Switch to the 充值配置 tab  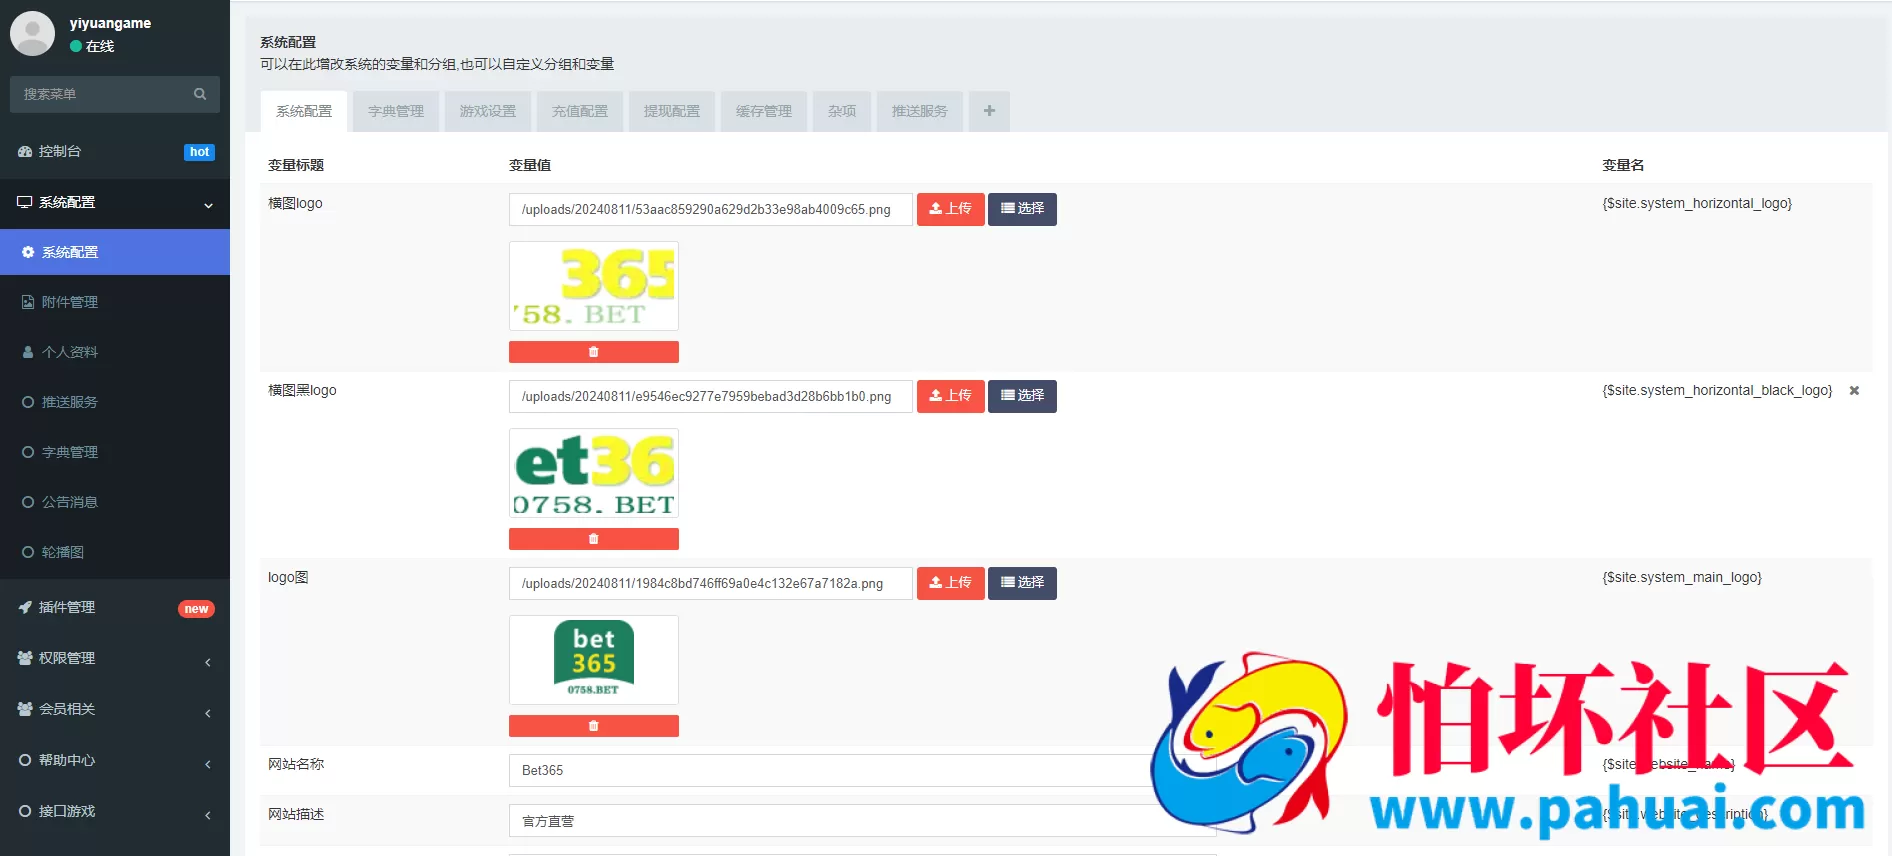(580, 111)
